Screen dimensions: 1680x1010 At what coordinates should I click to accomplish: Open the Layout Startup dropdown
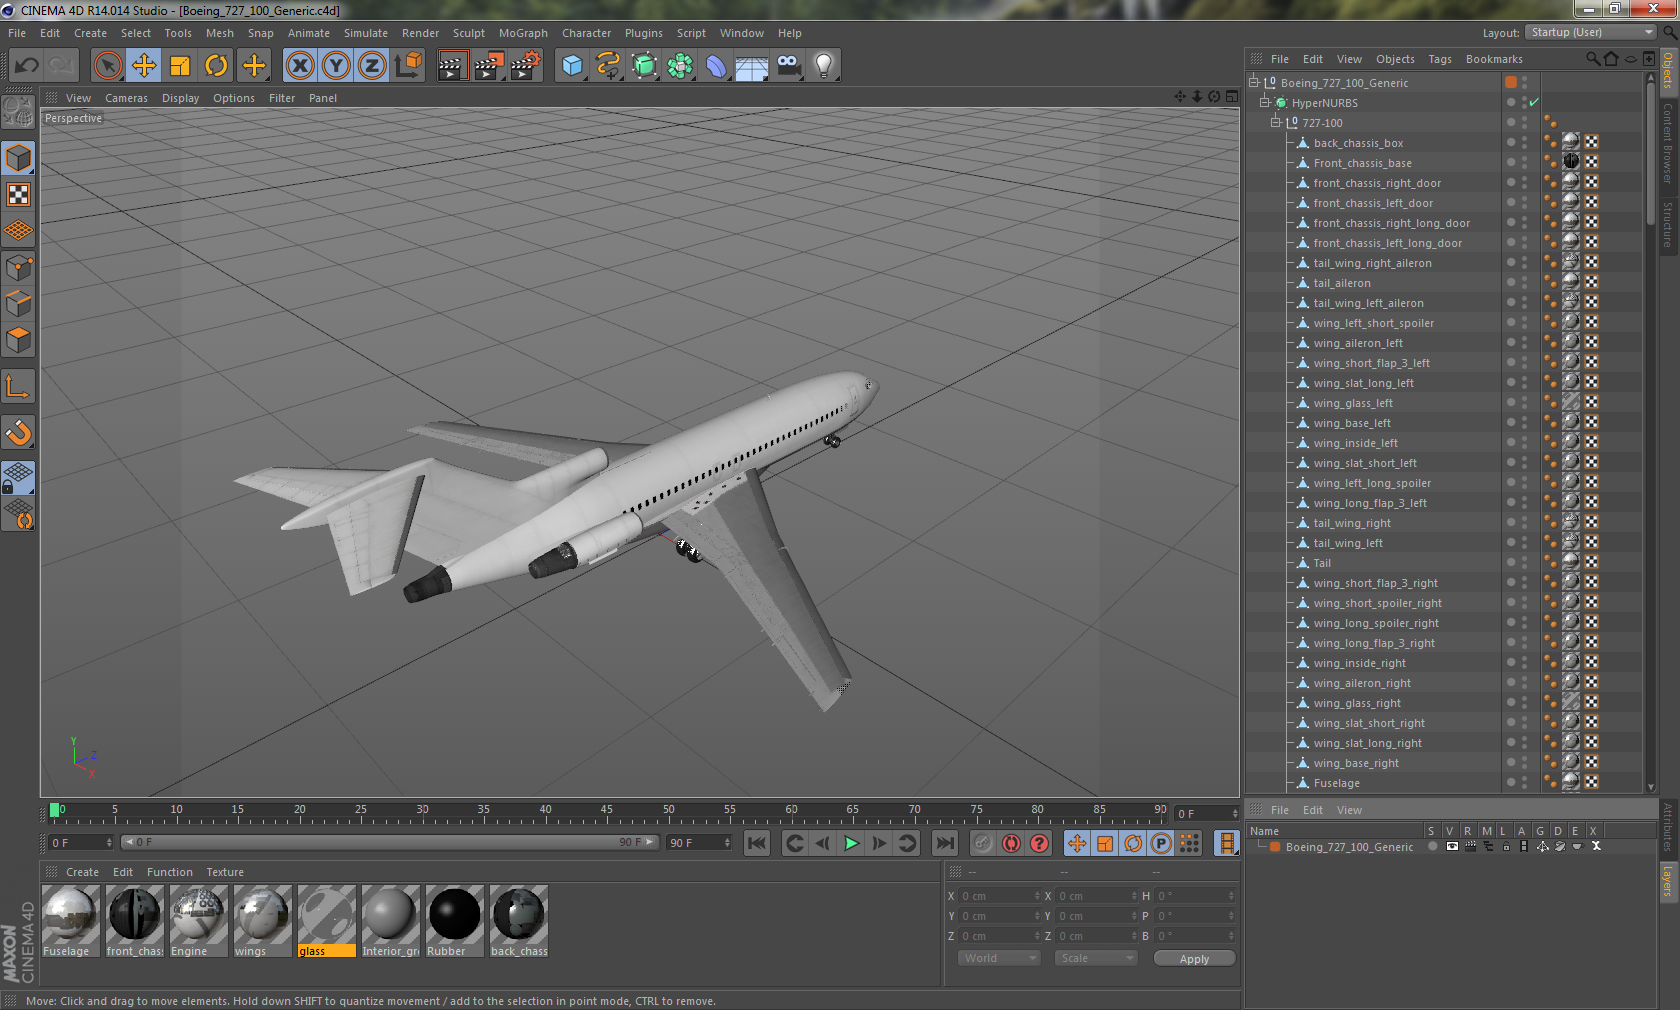[1591, 32]
